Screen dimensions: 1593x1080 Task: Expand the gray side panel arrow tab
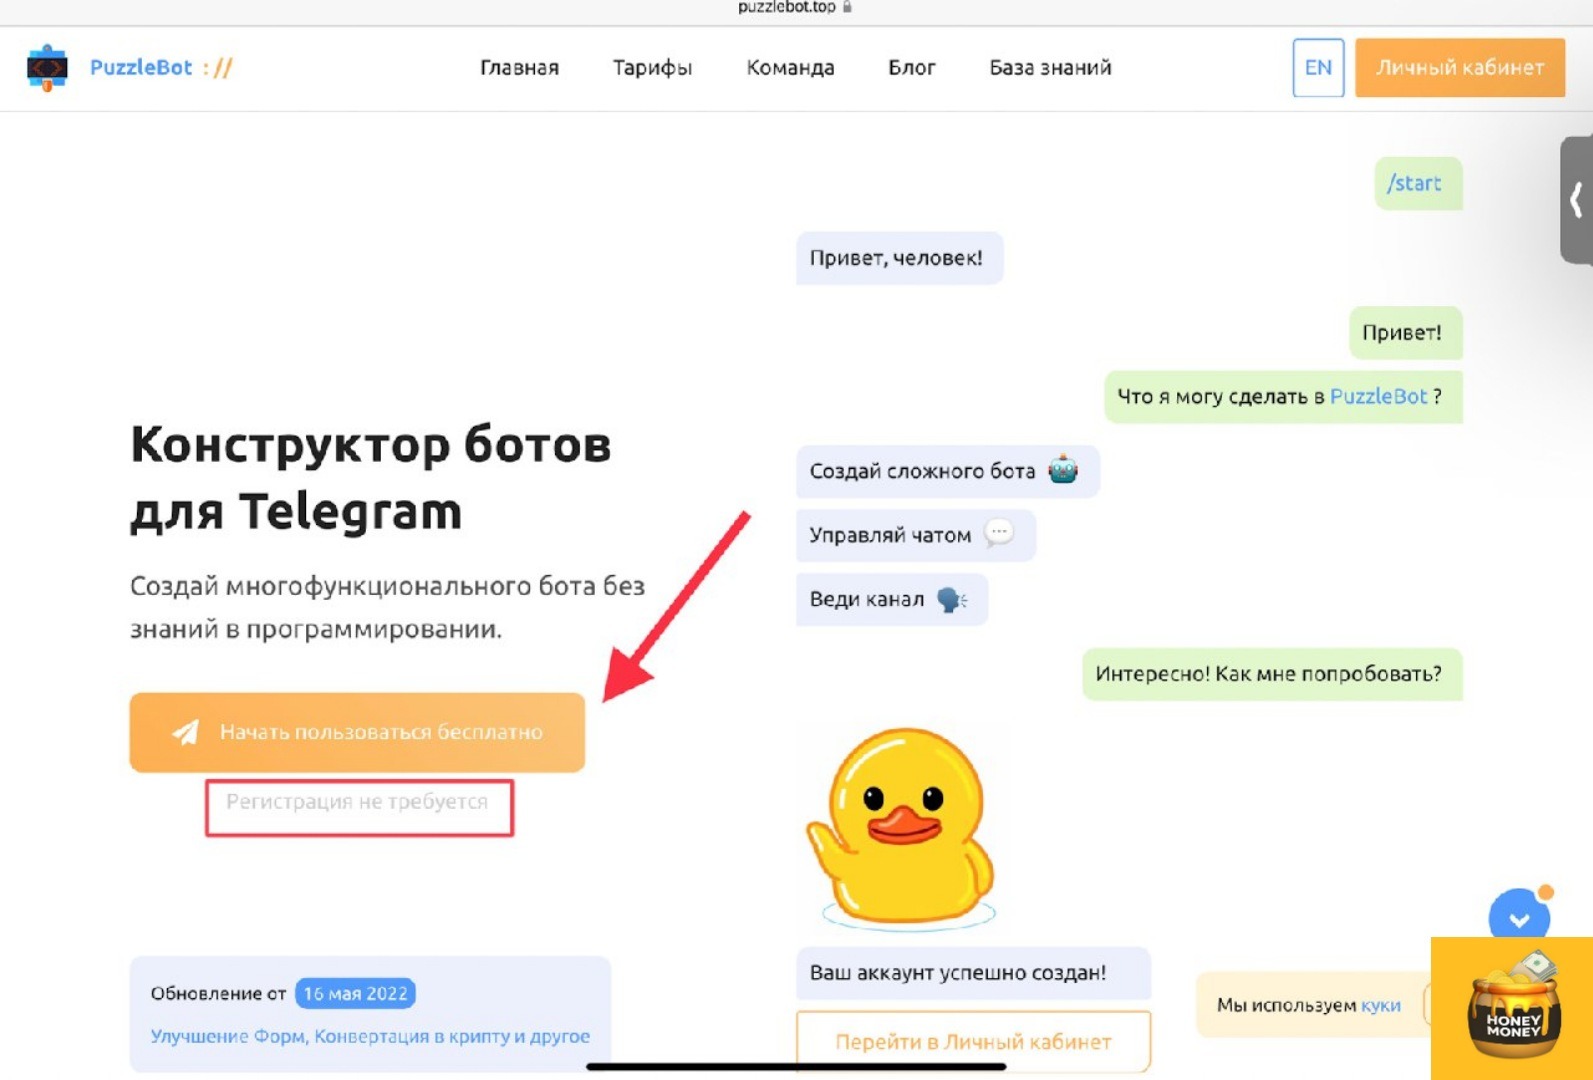[1576, 200]
